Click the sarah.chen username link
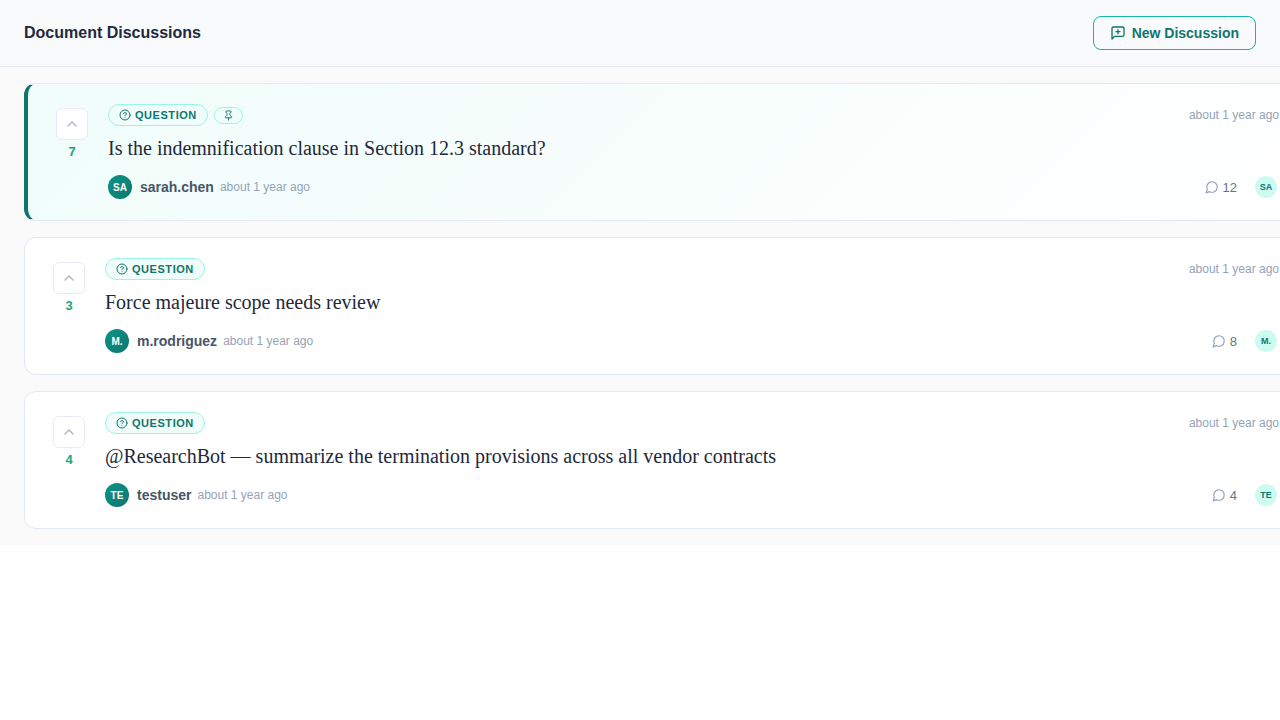The image size is (1280, 720). 177,187
